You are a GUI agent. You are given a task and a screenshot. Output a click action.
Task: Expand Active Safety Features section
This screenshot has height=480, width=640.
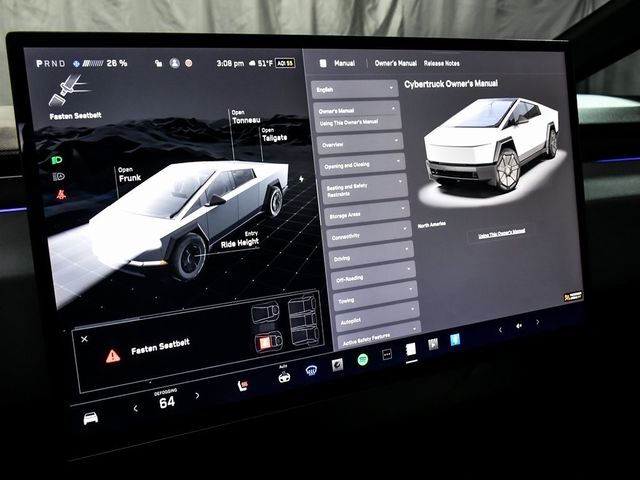tap(380, 338)
